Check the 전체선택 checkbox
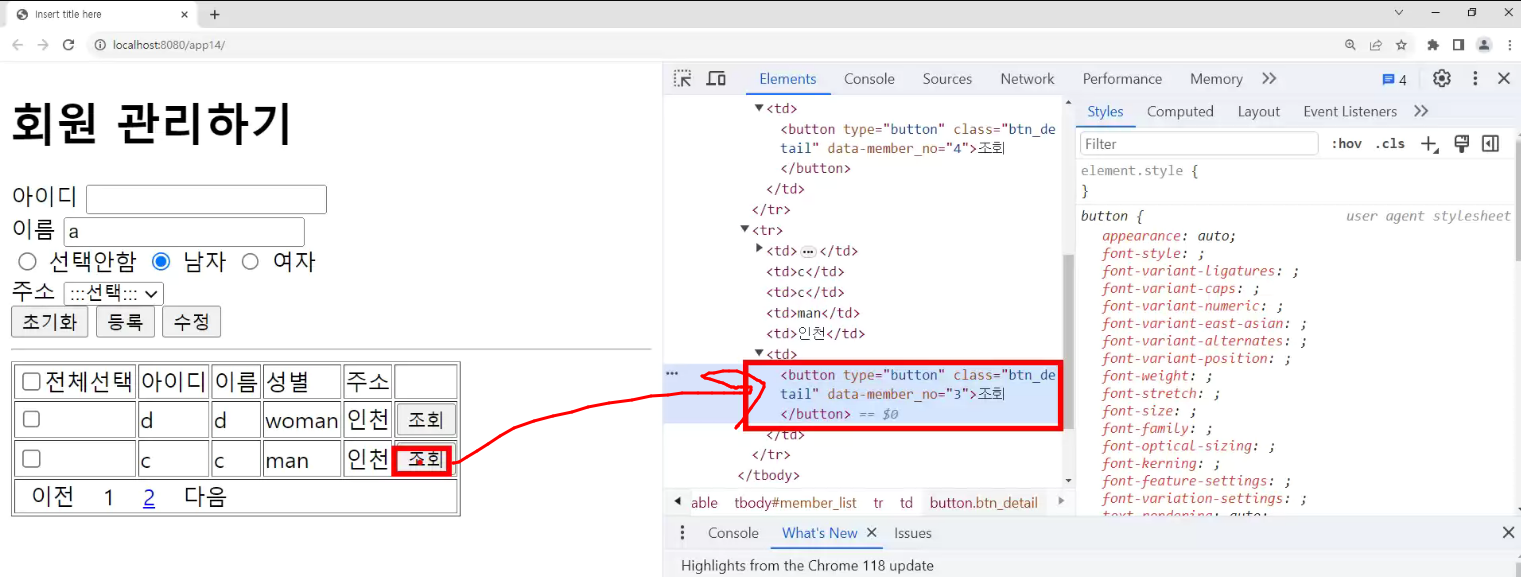The image size is (1521, 577). pyautogui.click(x=31, y=381)
